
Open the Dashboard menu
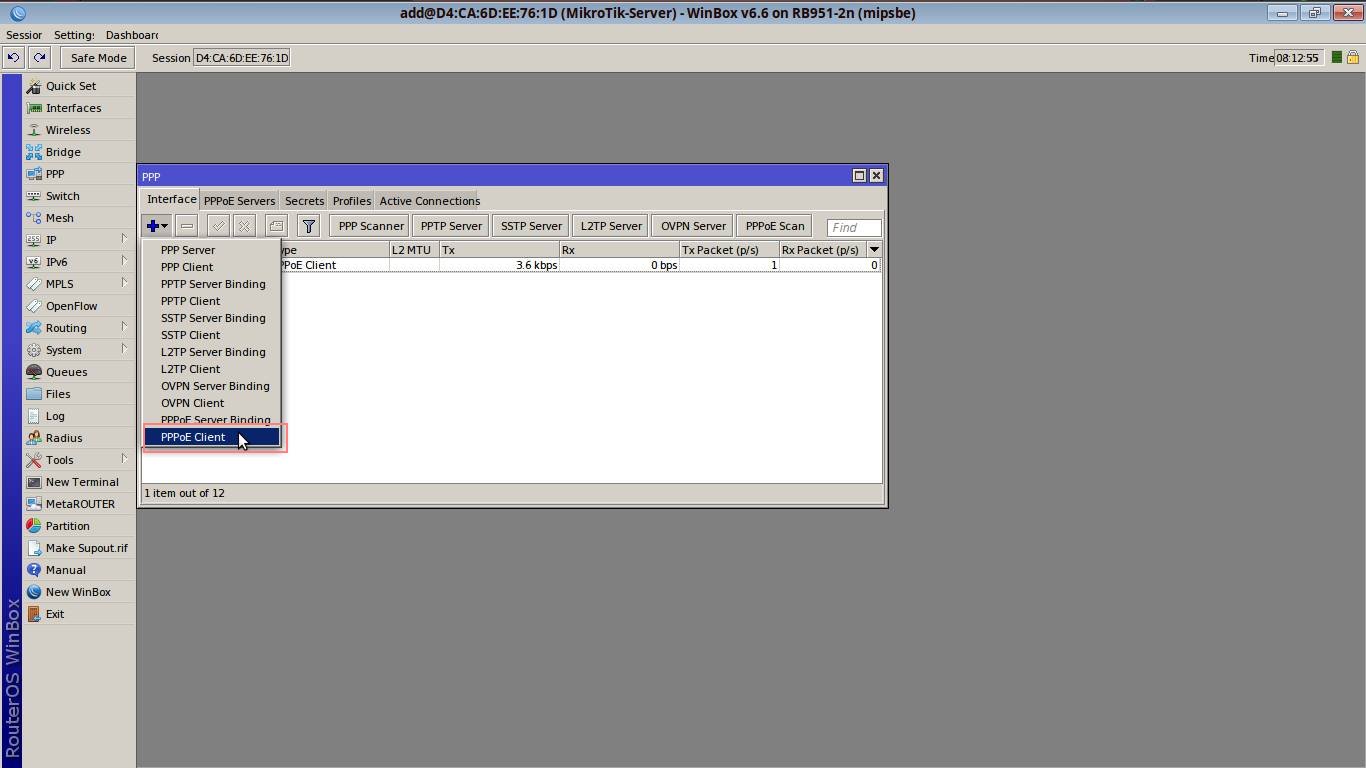point(132,35)
